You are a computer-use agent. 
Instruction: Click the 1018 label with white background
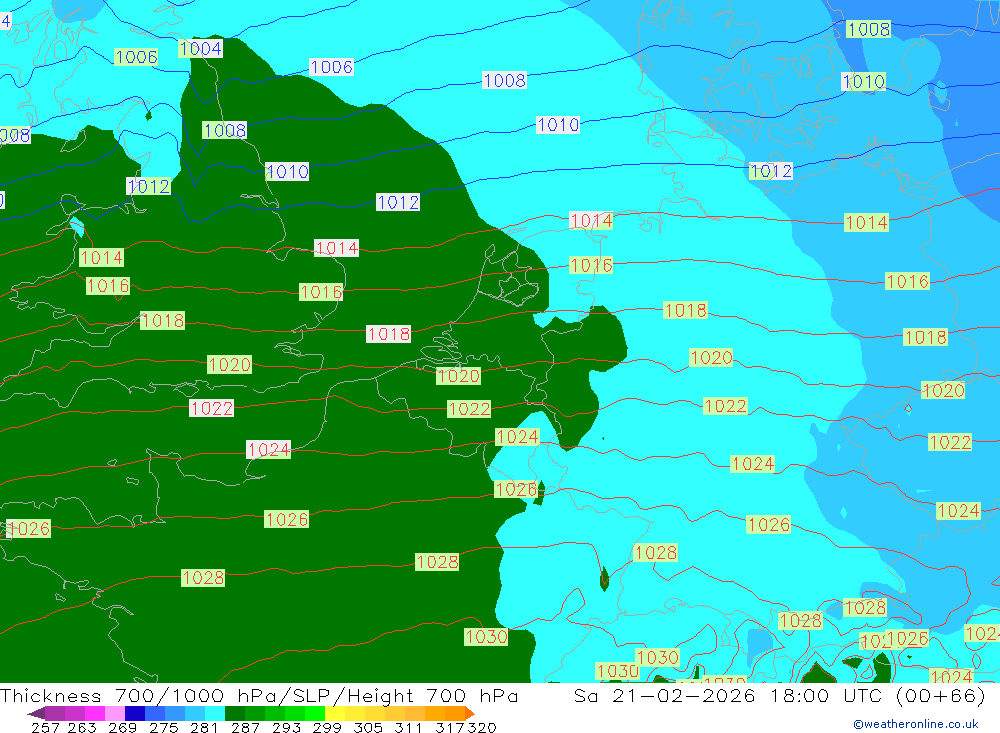click(388, 334)
